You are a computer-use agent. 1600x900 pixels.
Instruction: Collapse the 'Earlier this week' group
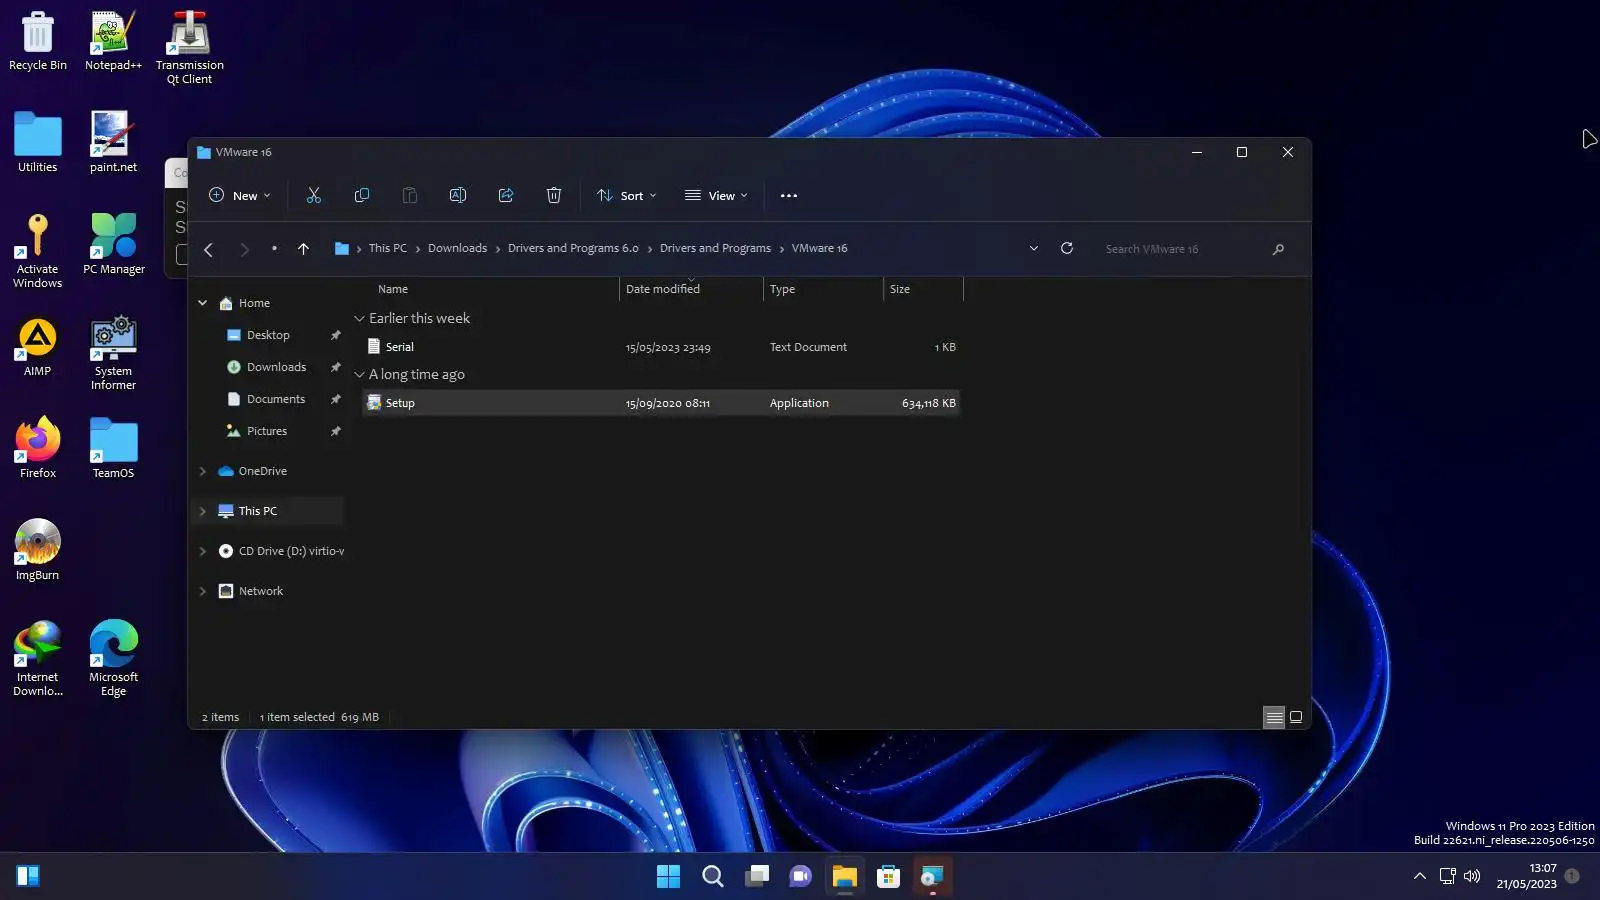click(360, 318)
